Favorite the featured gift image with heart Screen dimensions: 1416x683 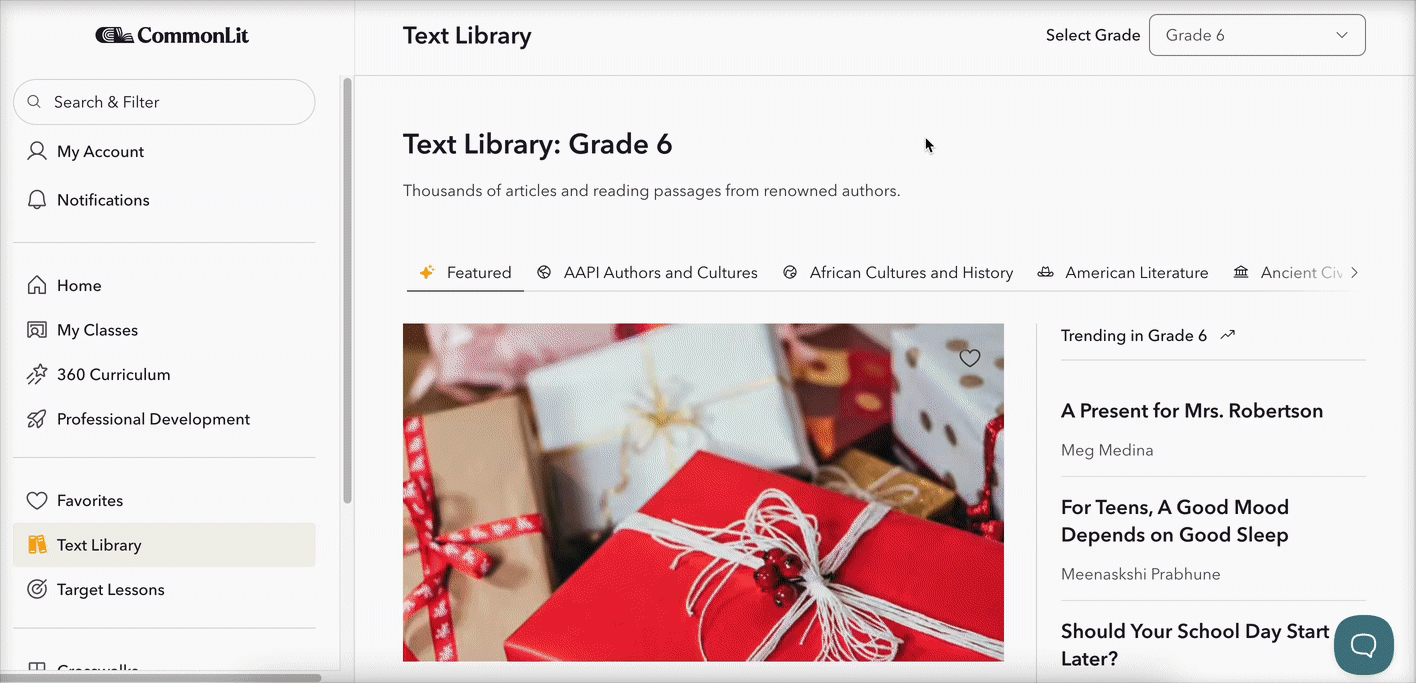969,358
